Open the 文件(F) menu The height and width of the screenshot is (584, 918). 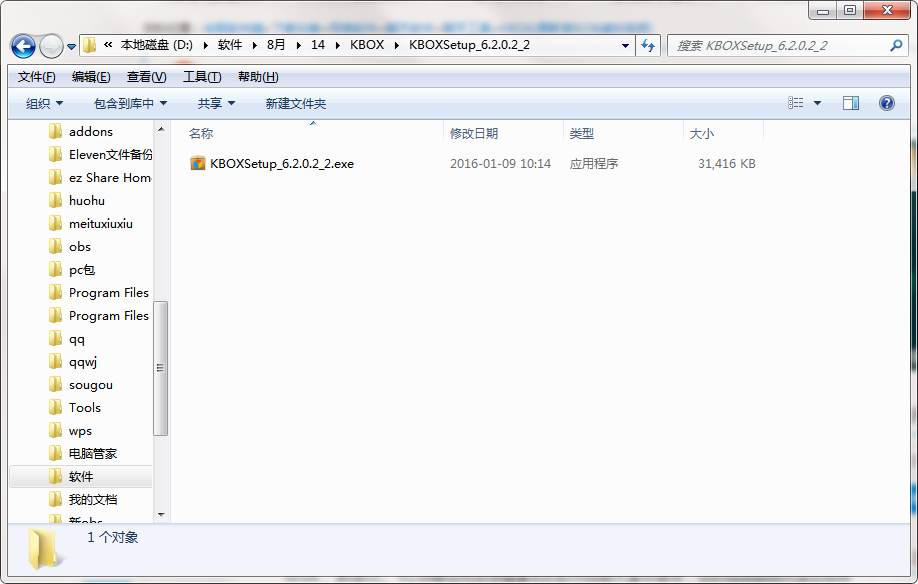coord(36,77)
